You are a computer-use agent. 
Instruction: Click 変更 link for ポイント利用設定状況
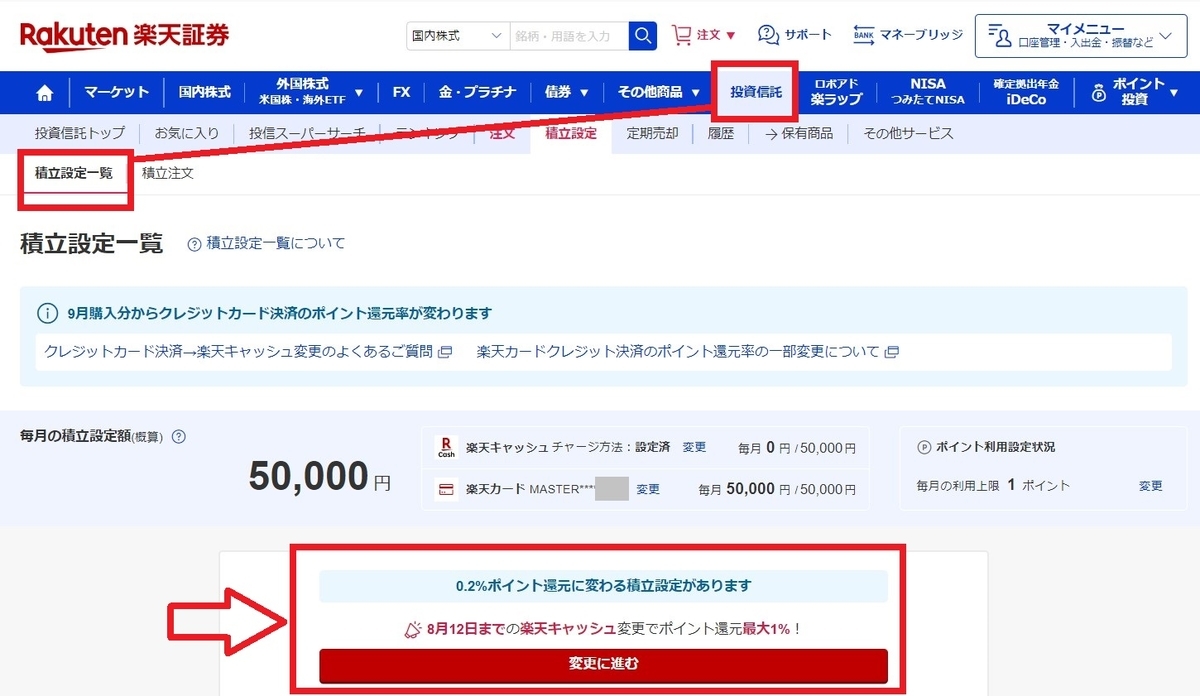[x=1151, y=485]
